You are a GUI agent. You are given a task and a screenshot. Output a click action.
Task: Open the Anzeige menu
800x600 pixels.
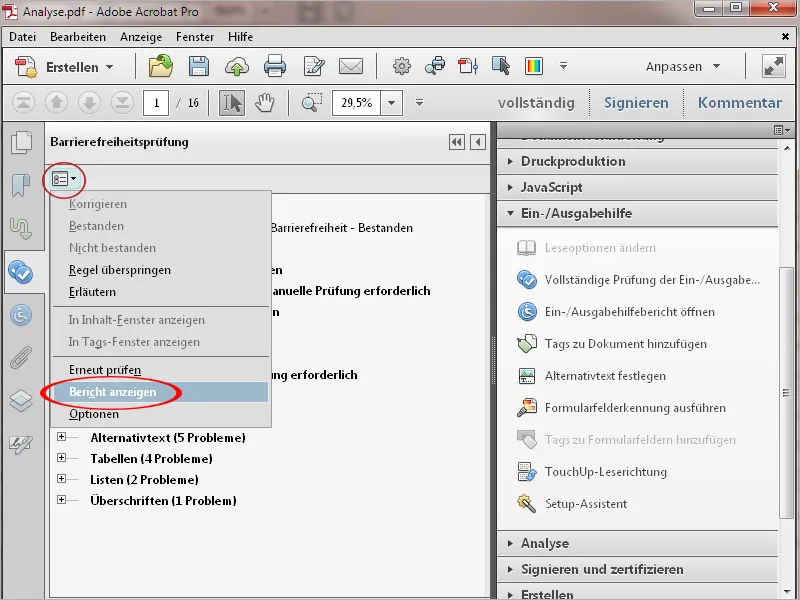tap(141, 37)
